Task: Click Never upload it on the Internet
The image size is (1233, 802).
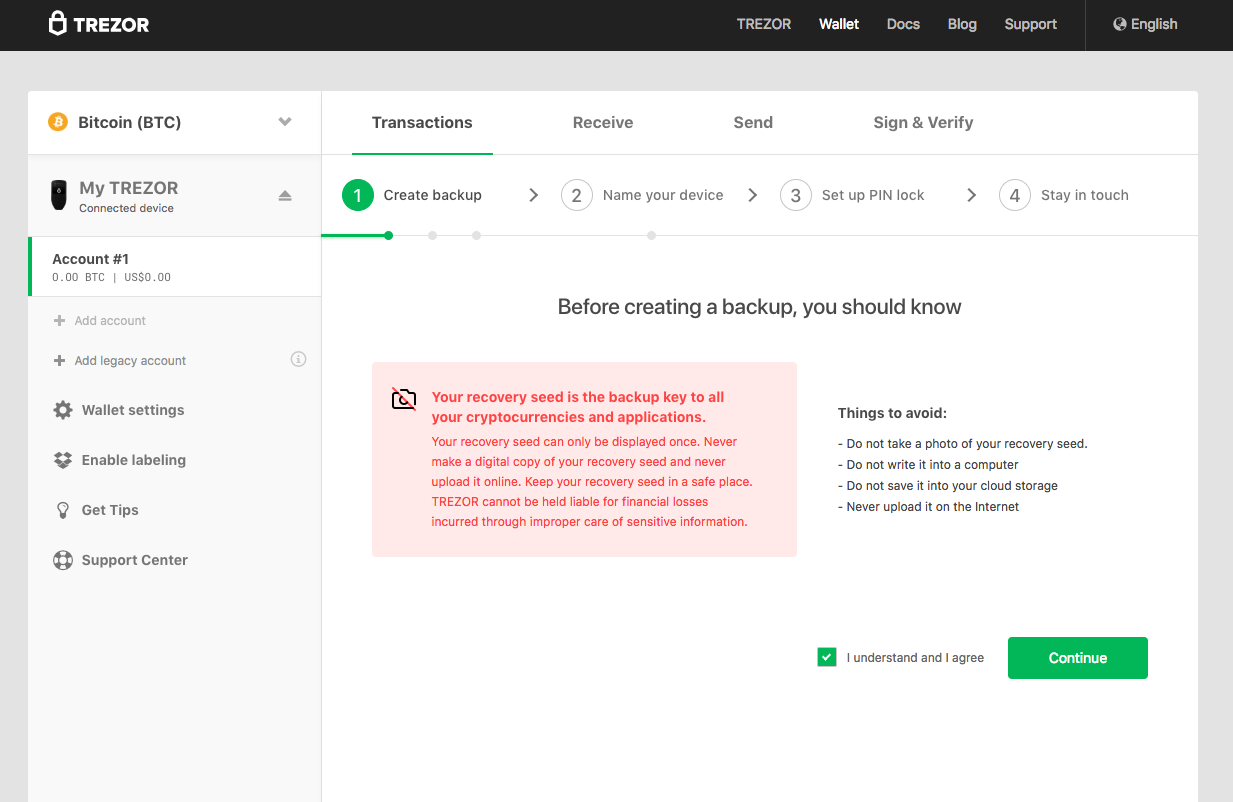Action: 928,507
